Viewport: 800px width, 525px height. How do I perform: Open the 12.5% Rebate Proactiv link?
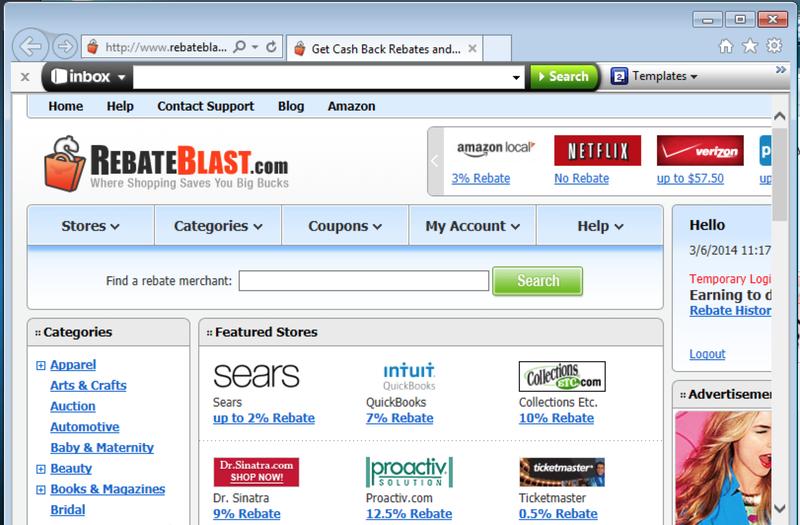pos(409,514)
